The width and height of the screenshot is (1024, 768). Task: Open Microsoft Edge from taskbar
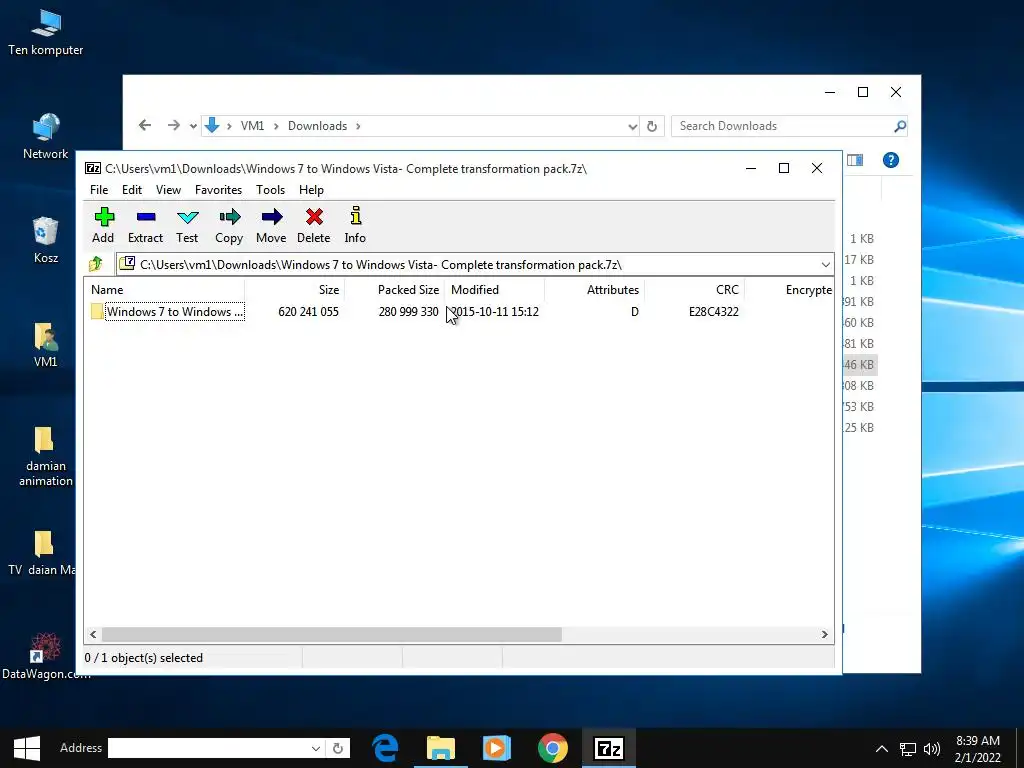[386, 748]
